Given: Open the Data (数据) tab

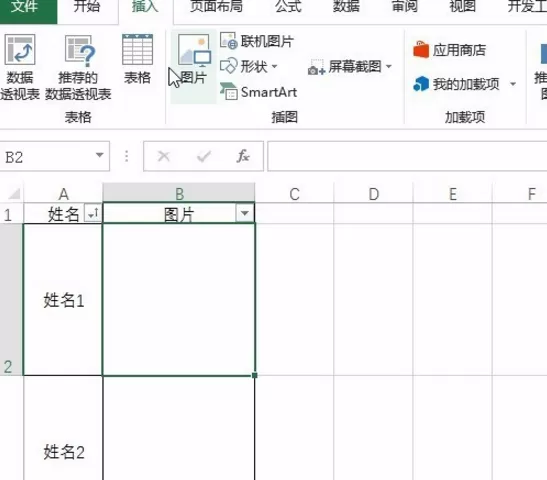Looking at the screenshot, I should (x=346, y=7).
